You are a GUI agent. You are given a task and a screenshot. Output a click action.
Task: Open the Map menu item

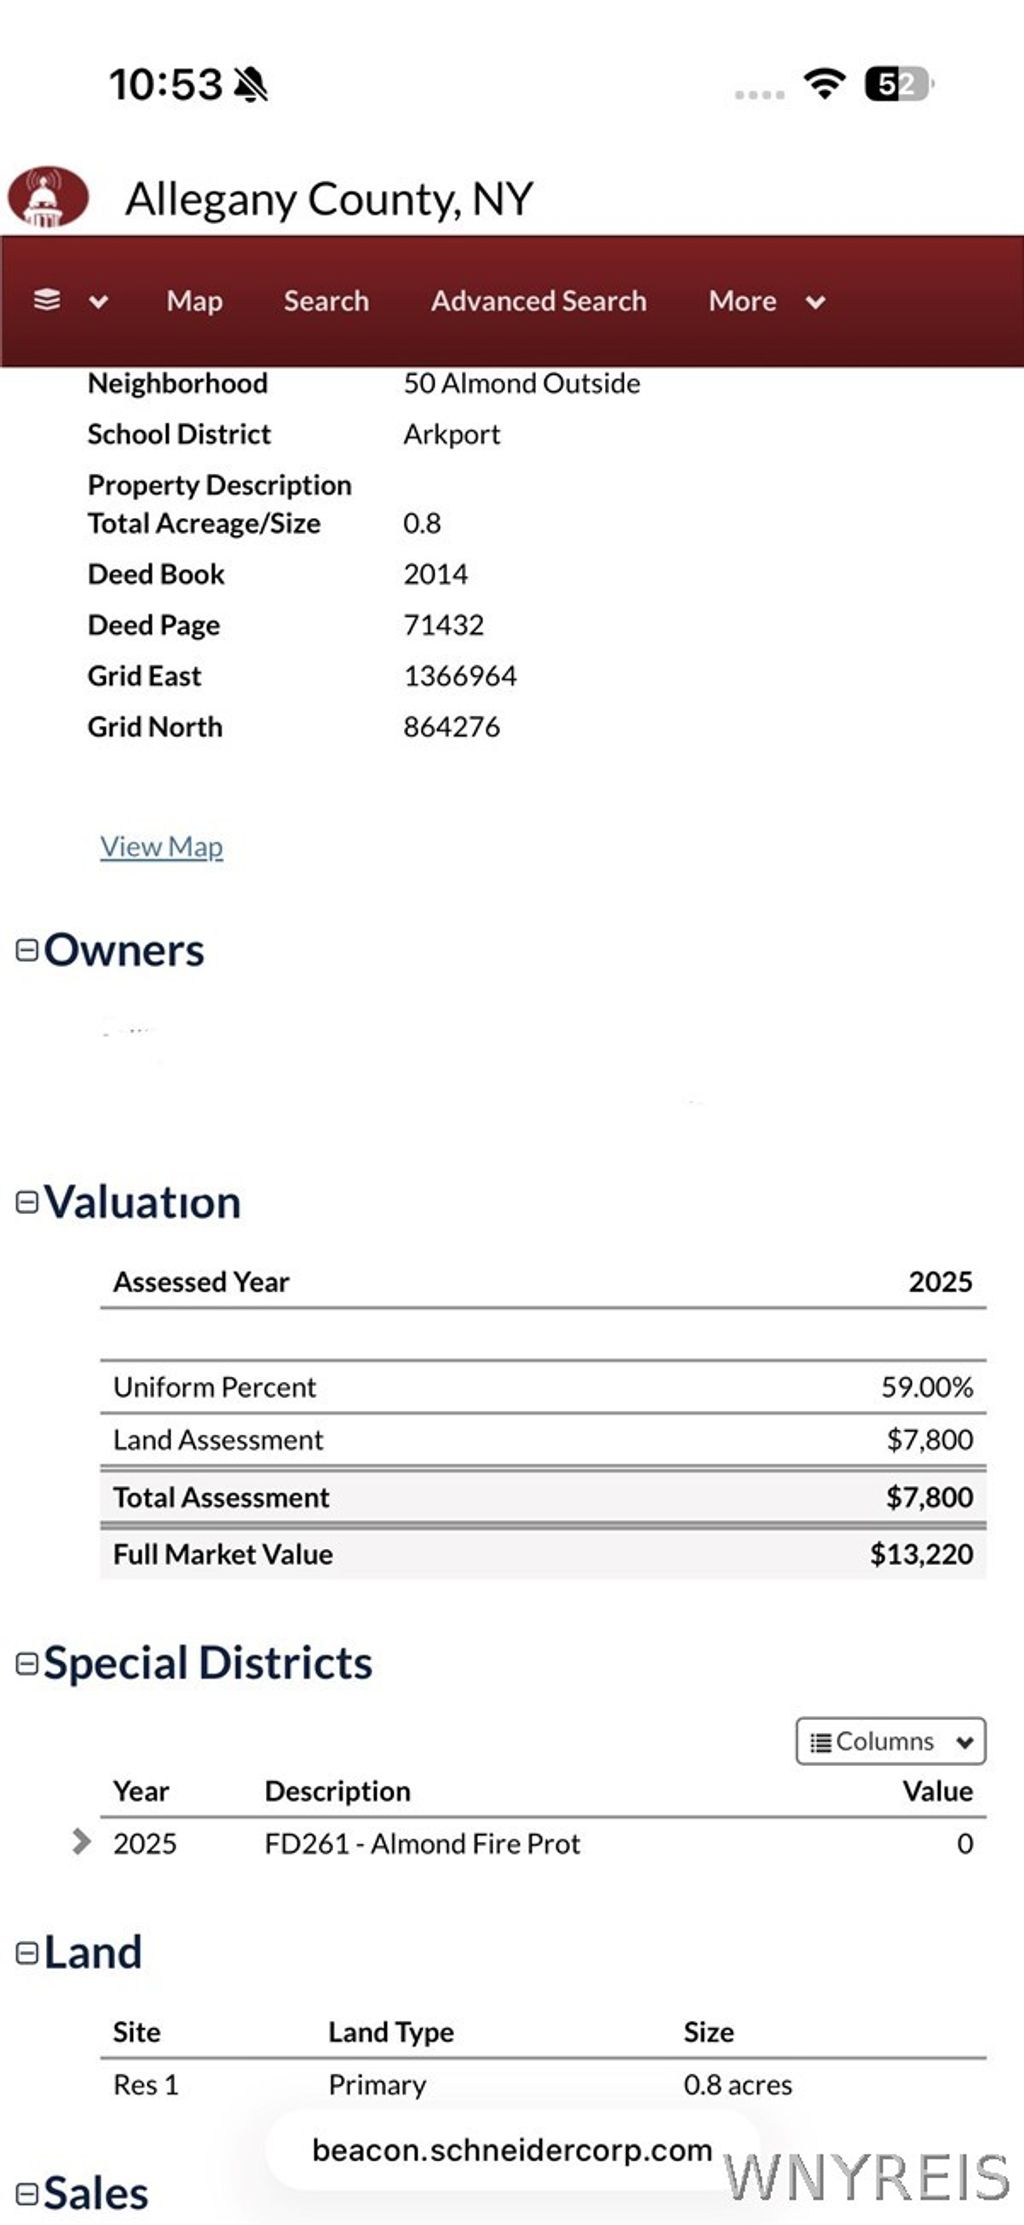tap(195, 301)
